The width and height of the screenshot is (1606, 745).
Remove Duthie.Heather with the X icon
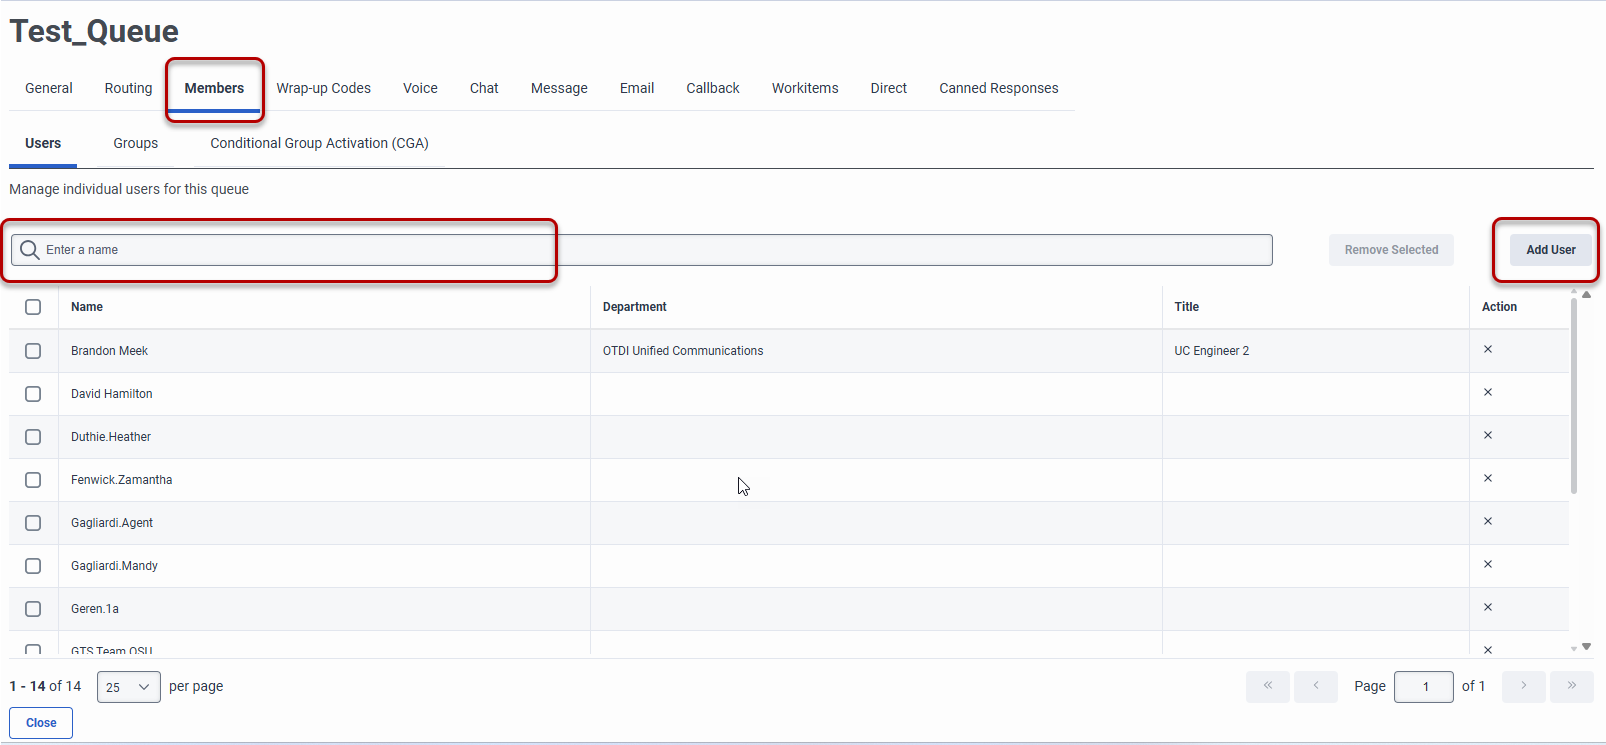tap(1487, 435)
